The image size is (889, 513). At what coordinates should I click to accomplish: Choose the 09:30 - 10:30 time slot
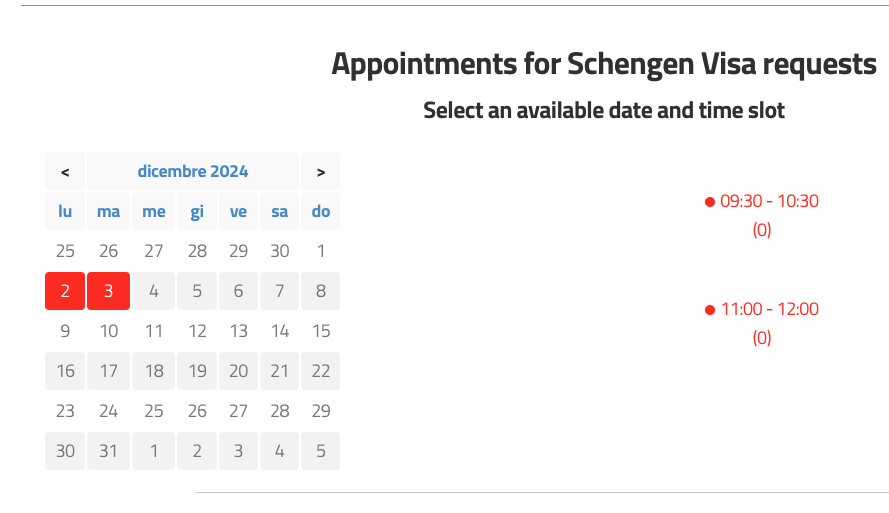coord(769,201)
